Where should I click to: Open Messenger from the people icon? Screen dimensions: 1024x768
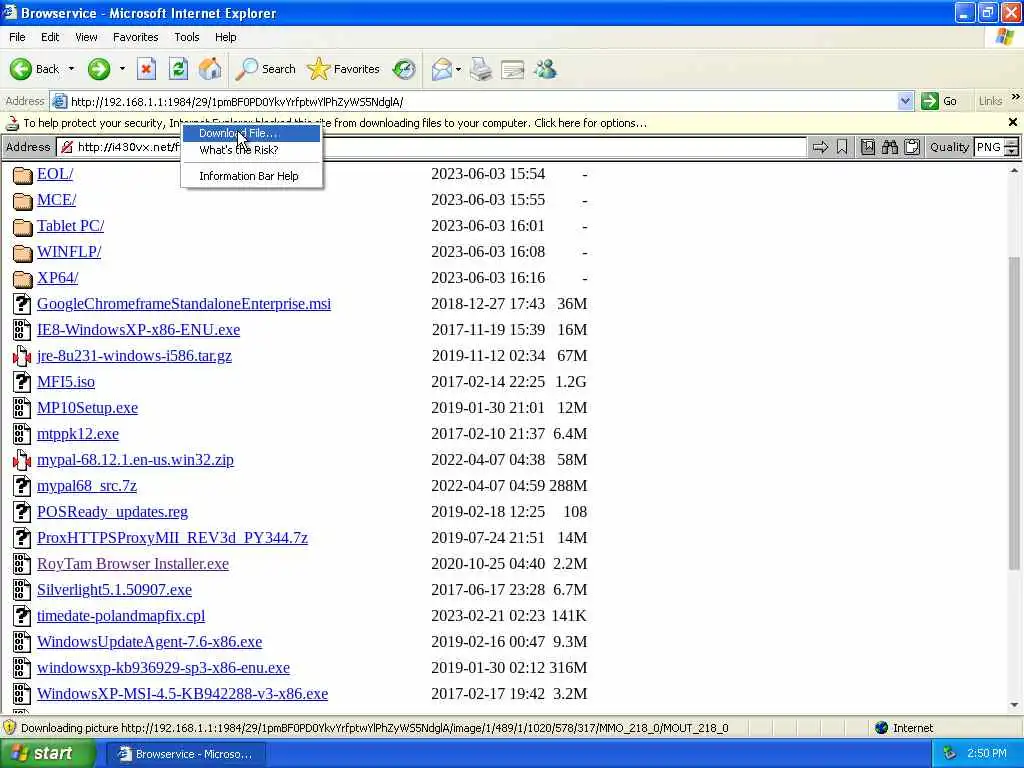[x=545, y=69]
